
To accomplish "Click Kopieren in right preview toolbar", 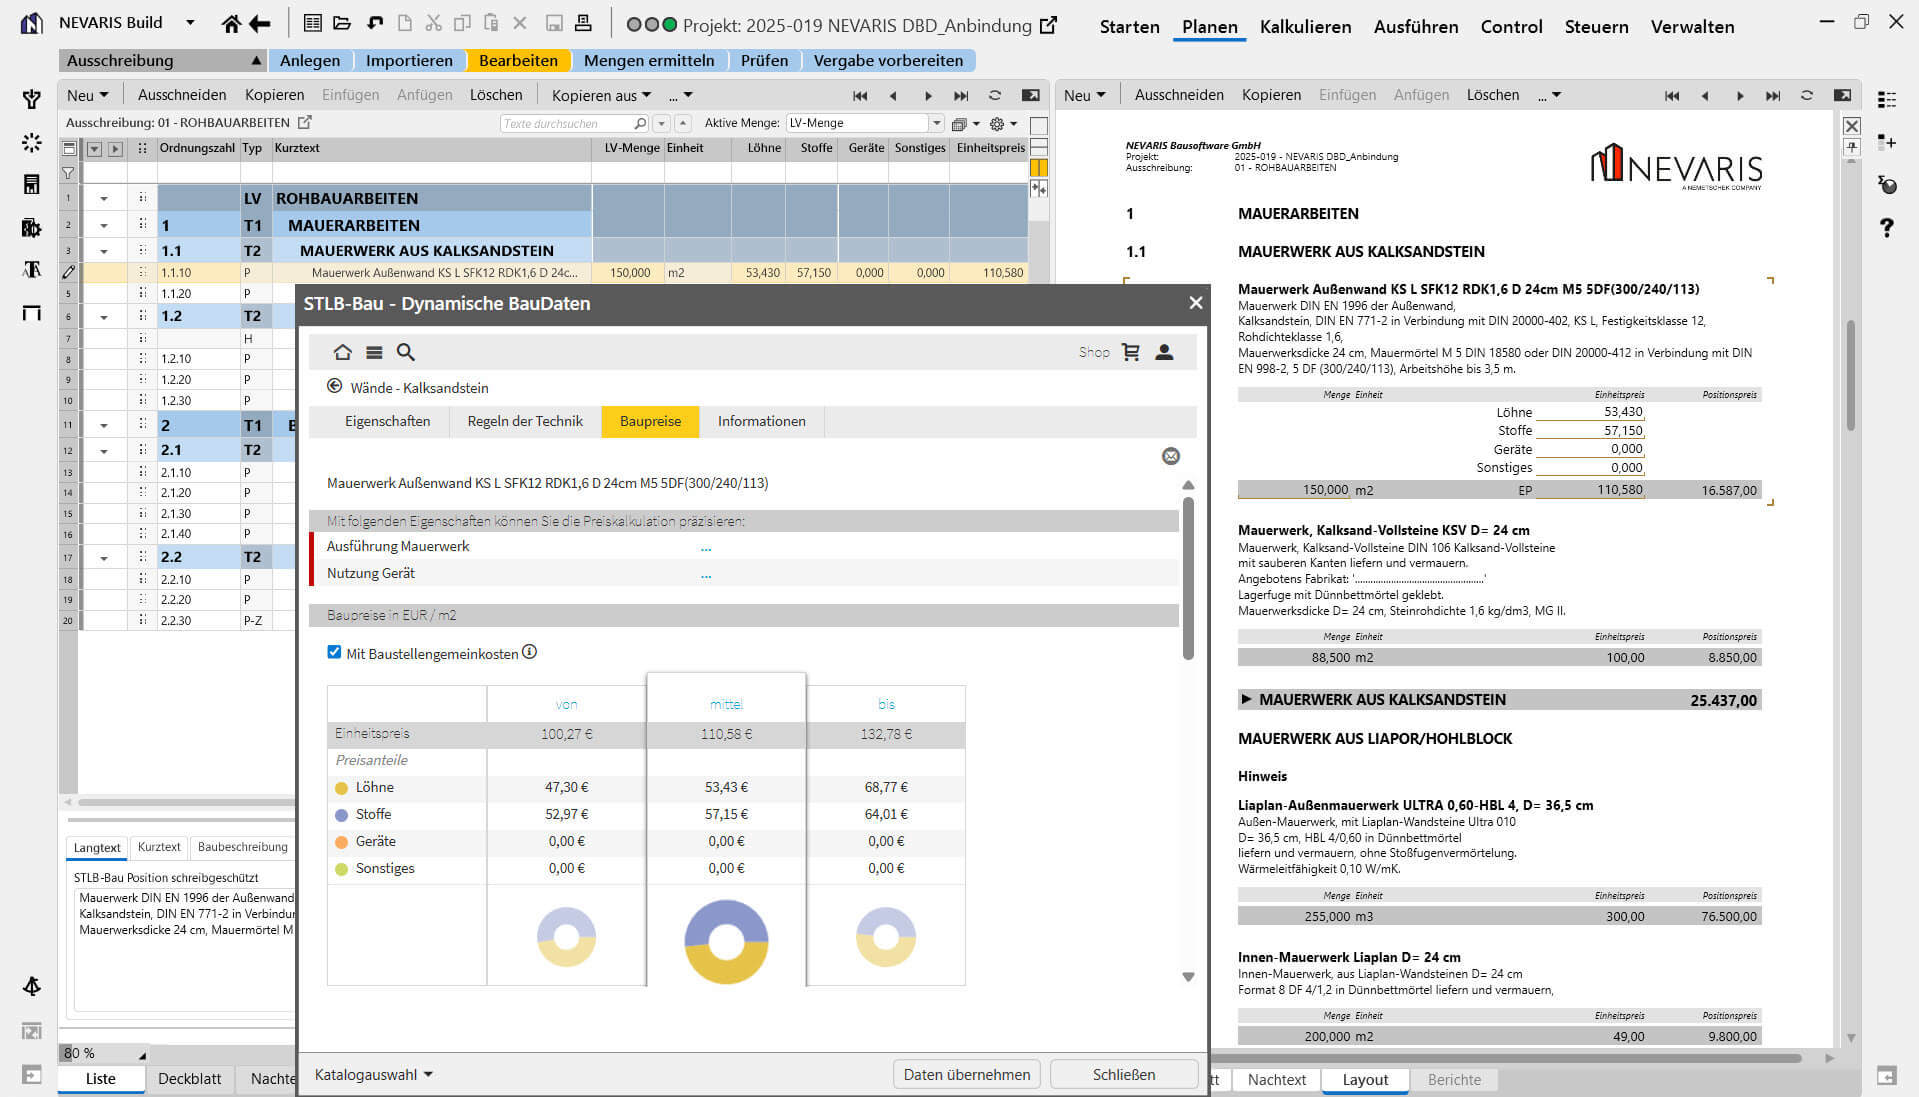I will [x=1271, y=95].
